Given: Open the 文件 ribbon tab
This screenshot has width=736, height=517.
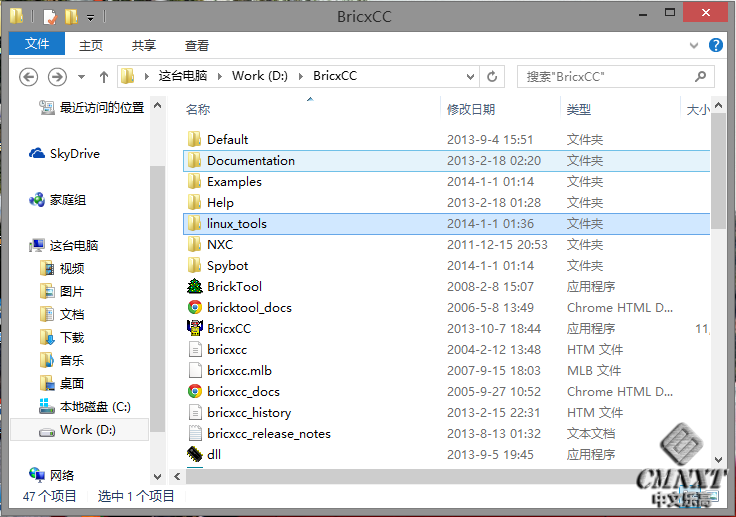Looking at the screenshot, I should pyautogui.click(x=37, y=44).
